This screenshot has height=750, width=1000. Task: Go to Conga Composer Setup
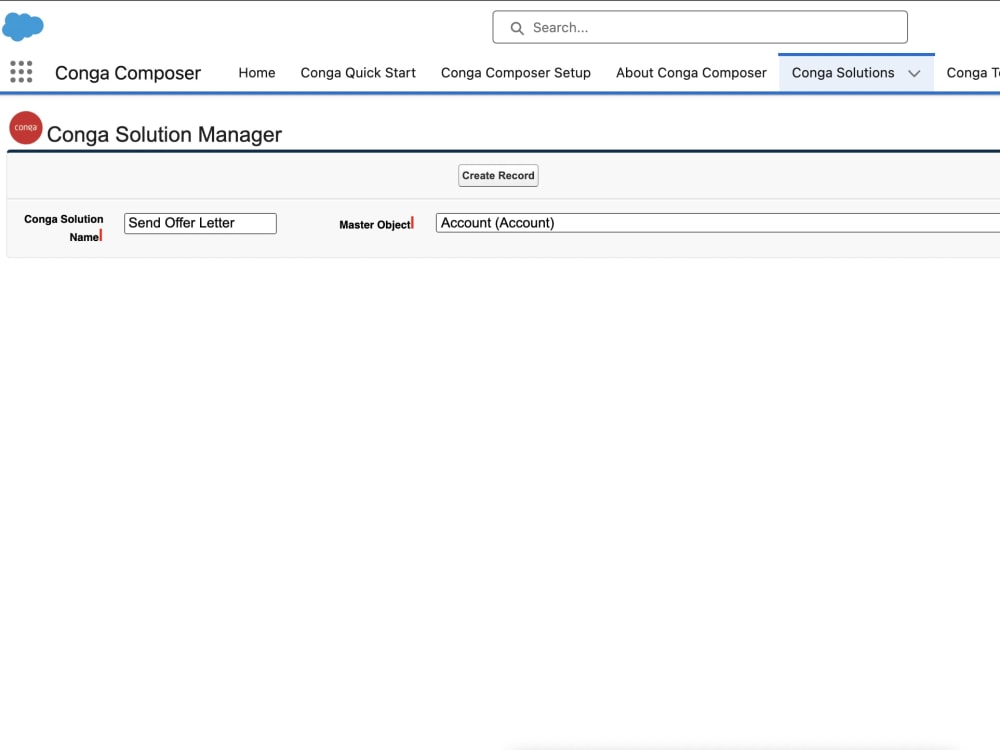(x=516, y=72)
